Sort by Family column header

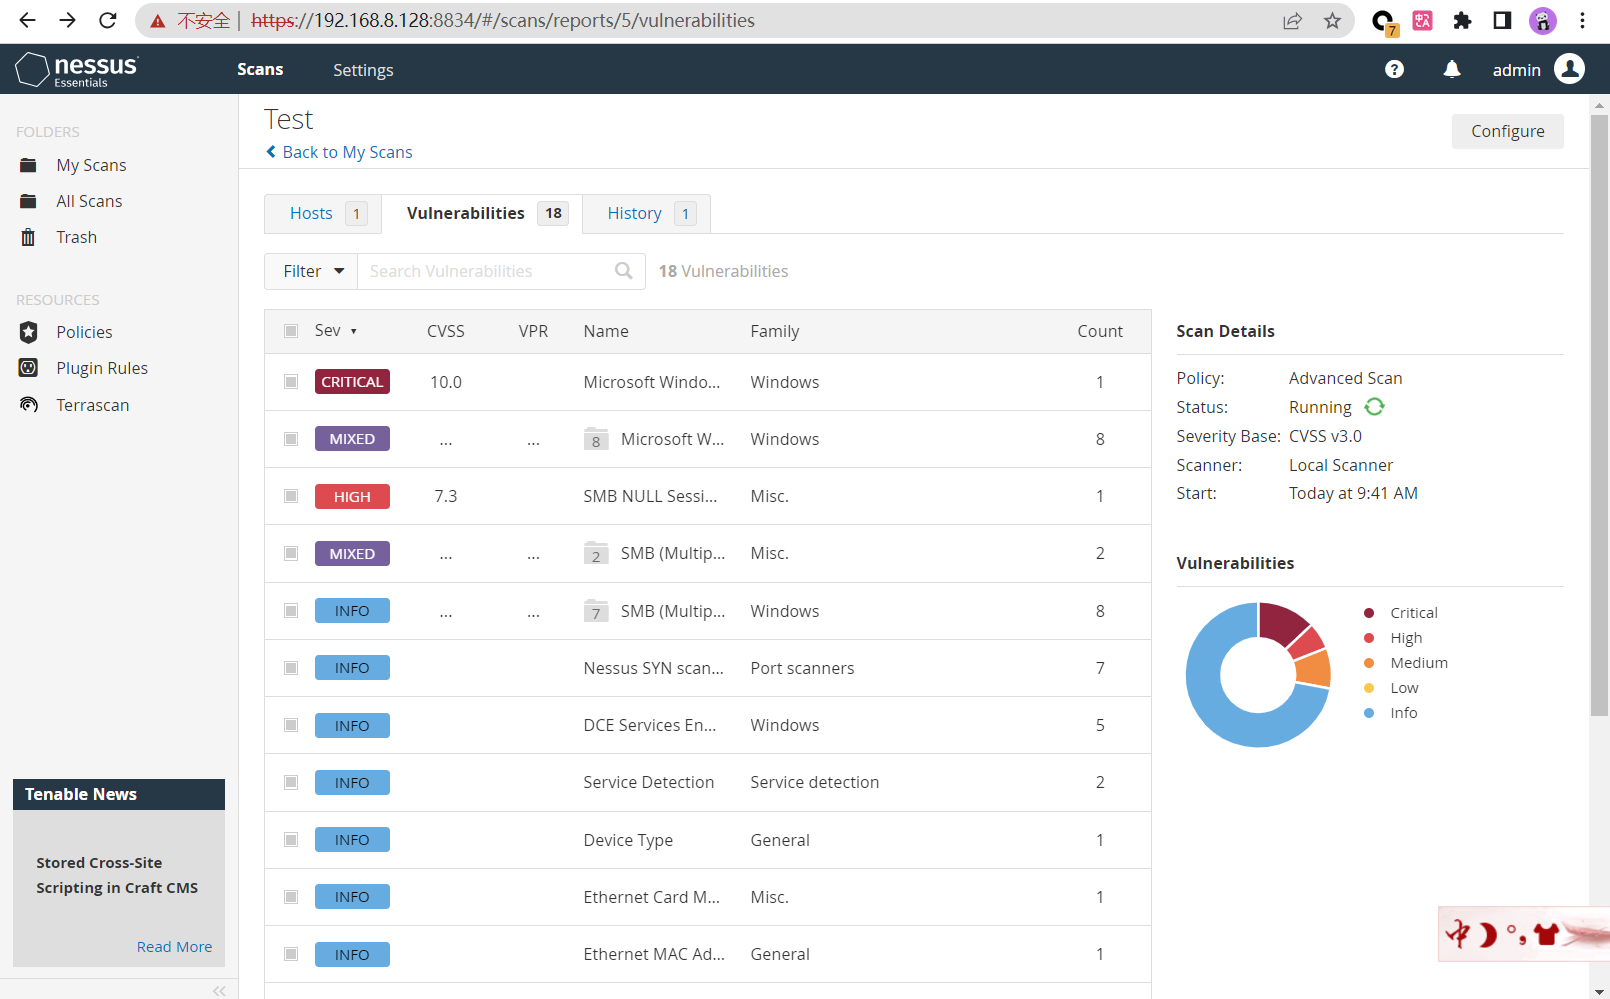point(775,331)
